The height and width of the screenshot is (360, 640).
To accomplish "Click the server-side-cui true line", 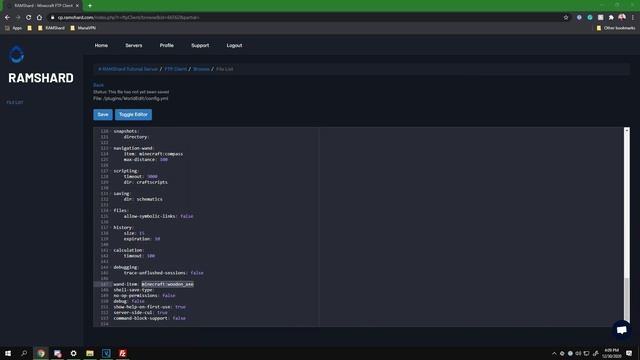I will 140,313.
